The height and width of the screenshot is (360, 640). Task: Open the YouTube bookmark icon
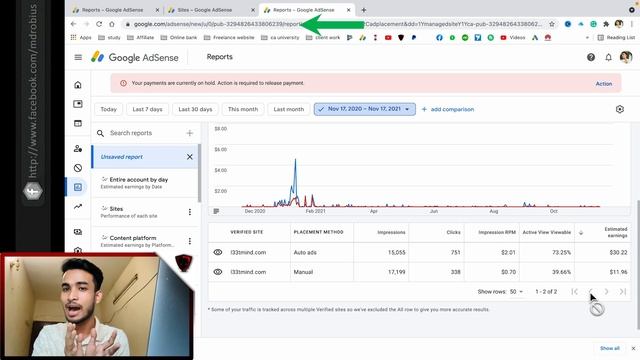pos(388,38)
